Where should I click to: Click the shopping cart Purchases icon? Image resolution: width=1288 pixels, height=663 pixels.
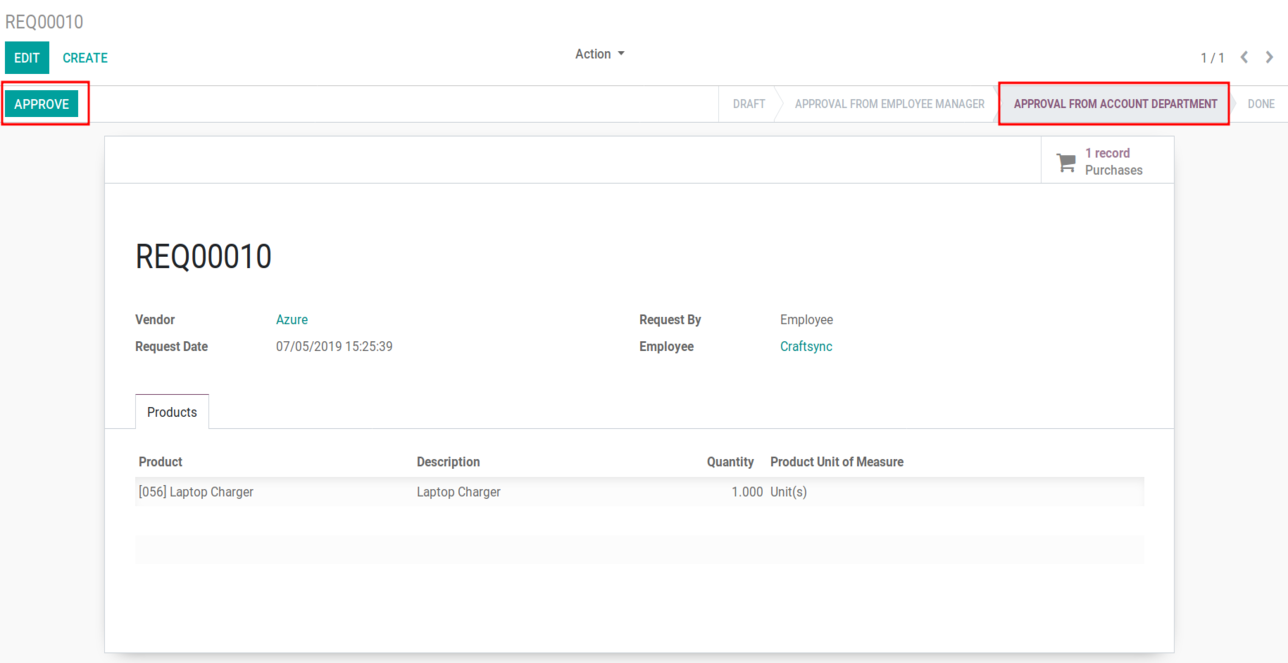pos(1066,161)
